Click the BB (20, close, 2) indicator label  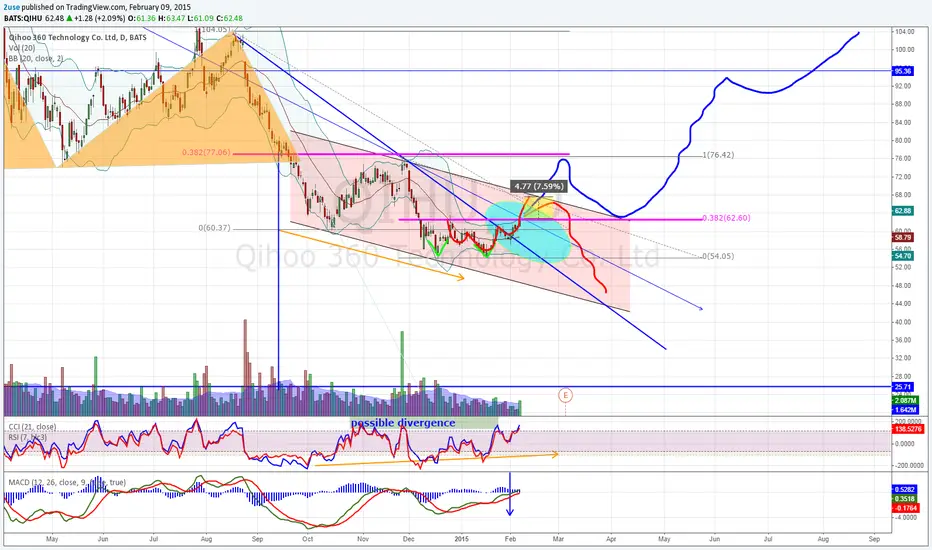(36, 58)
